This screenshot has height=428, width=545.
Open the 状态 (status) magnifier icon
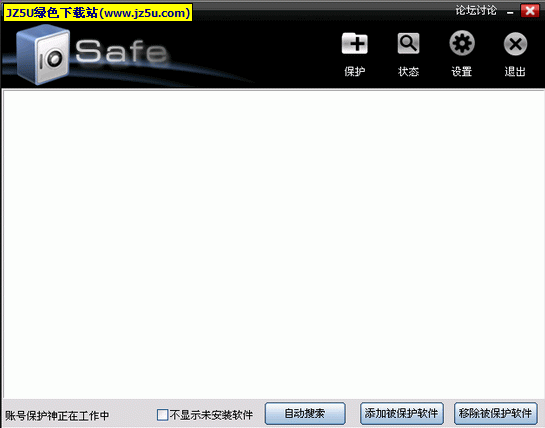[408, 44]
